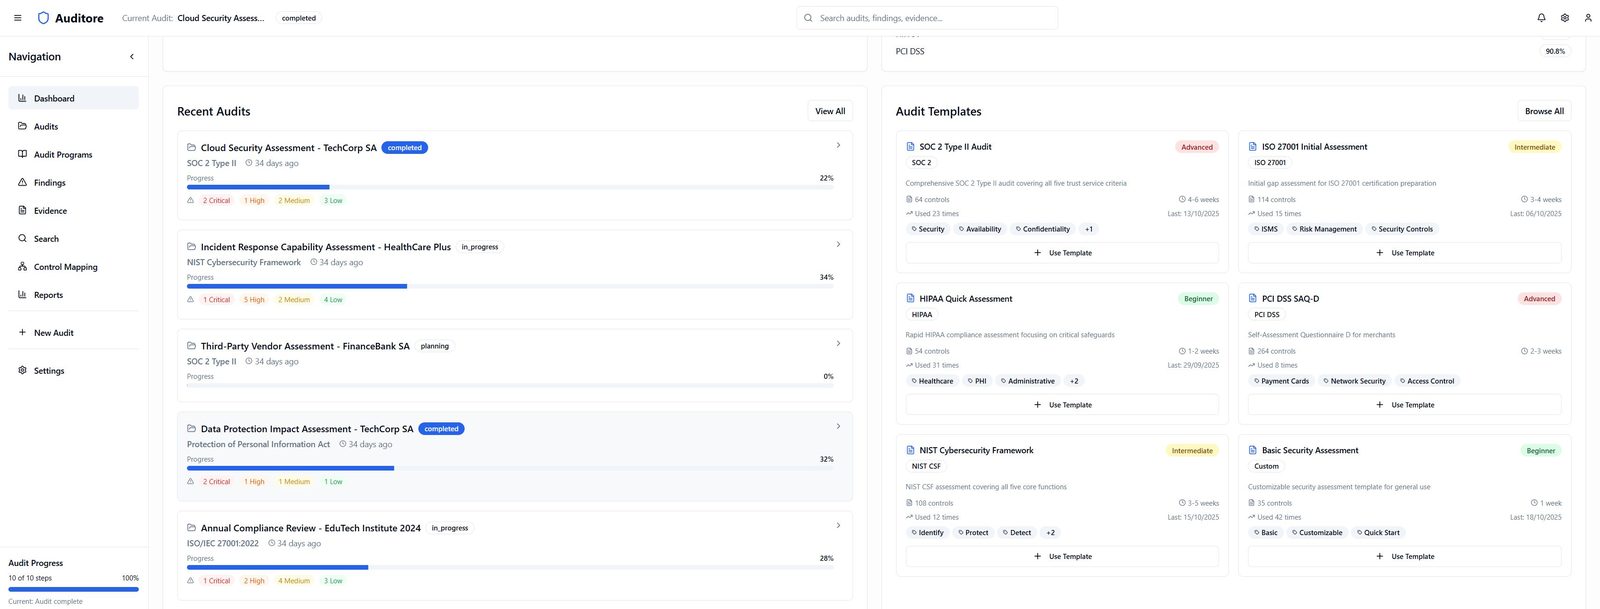Use Template for PCI DSS SAQ-D

point(1404,405)
